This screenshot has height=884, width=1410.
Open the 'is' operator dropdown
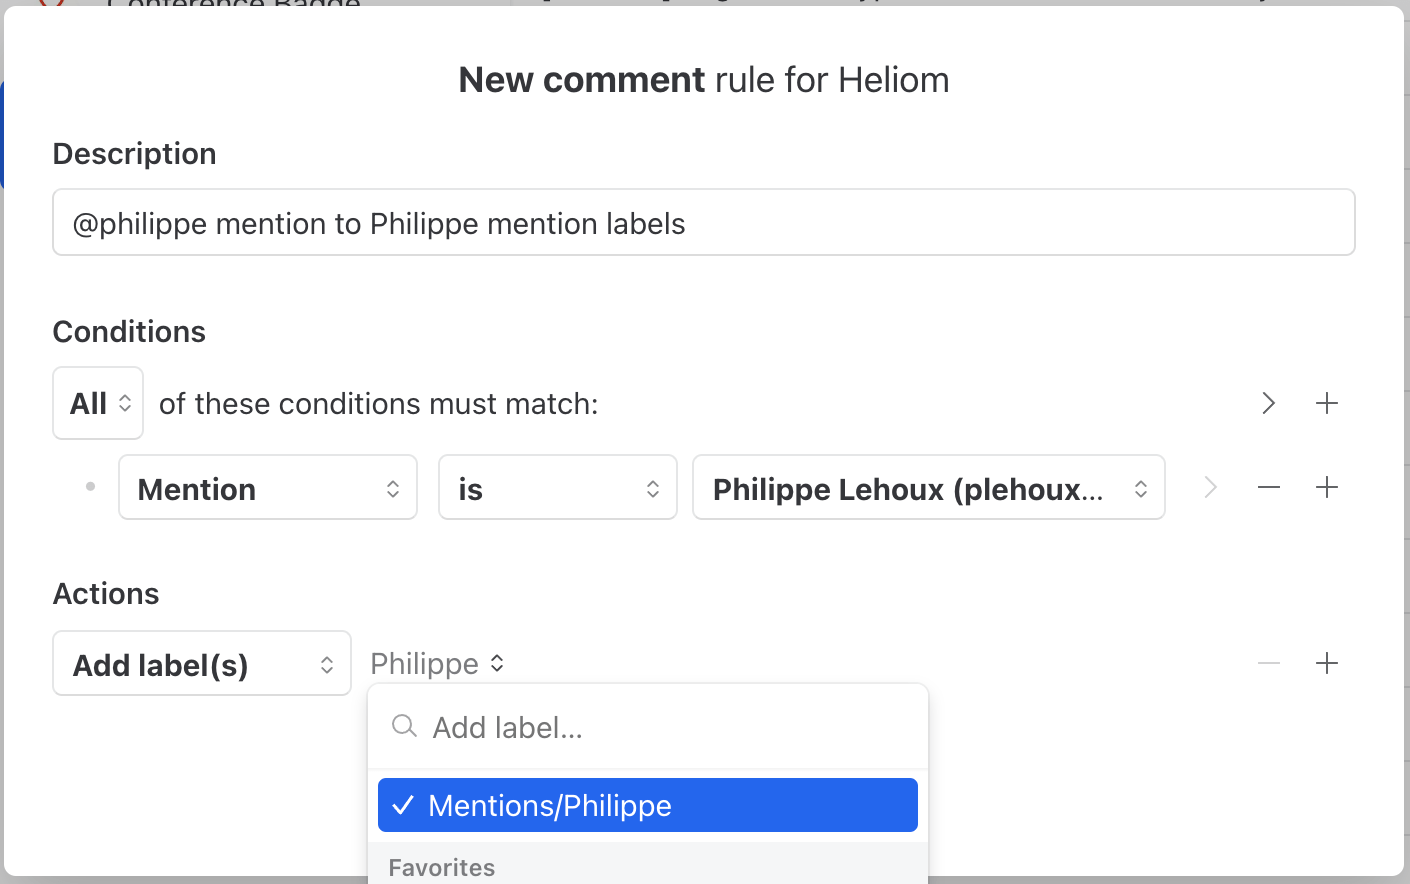[558, 487]
